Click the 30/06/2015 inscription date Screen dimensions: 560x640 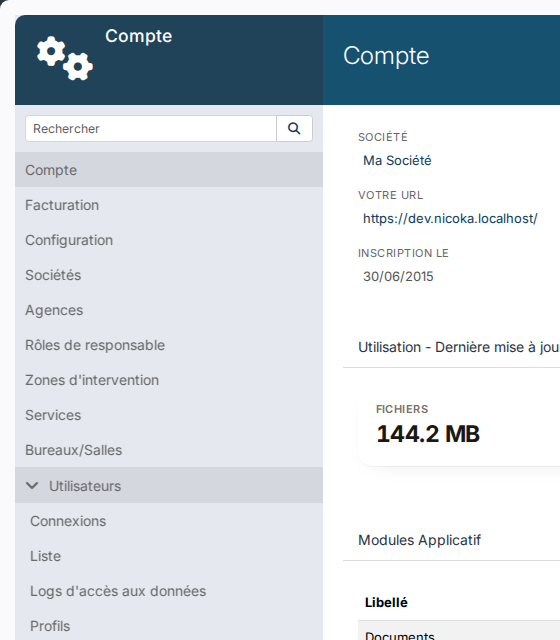(398, 276)
